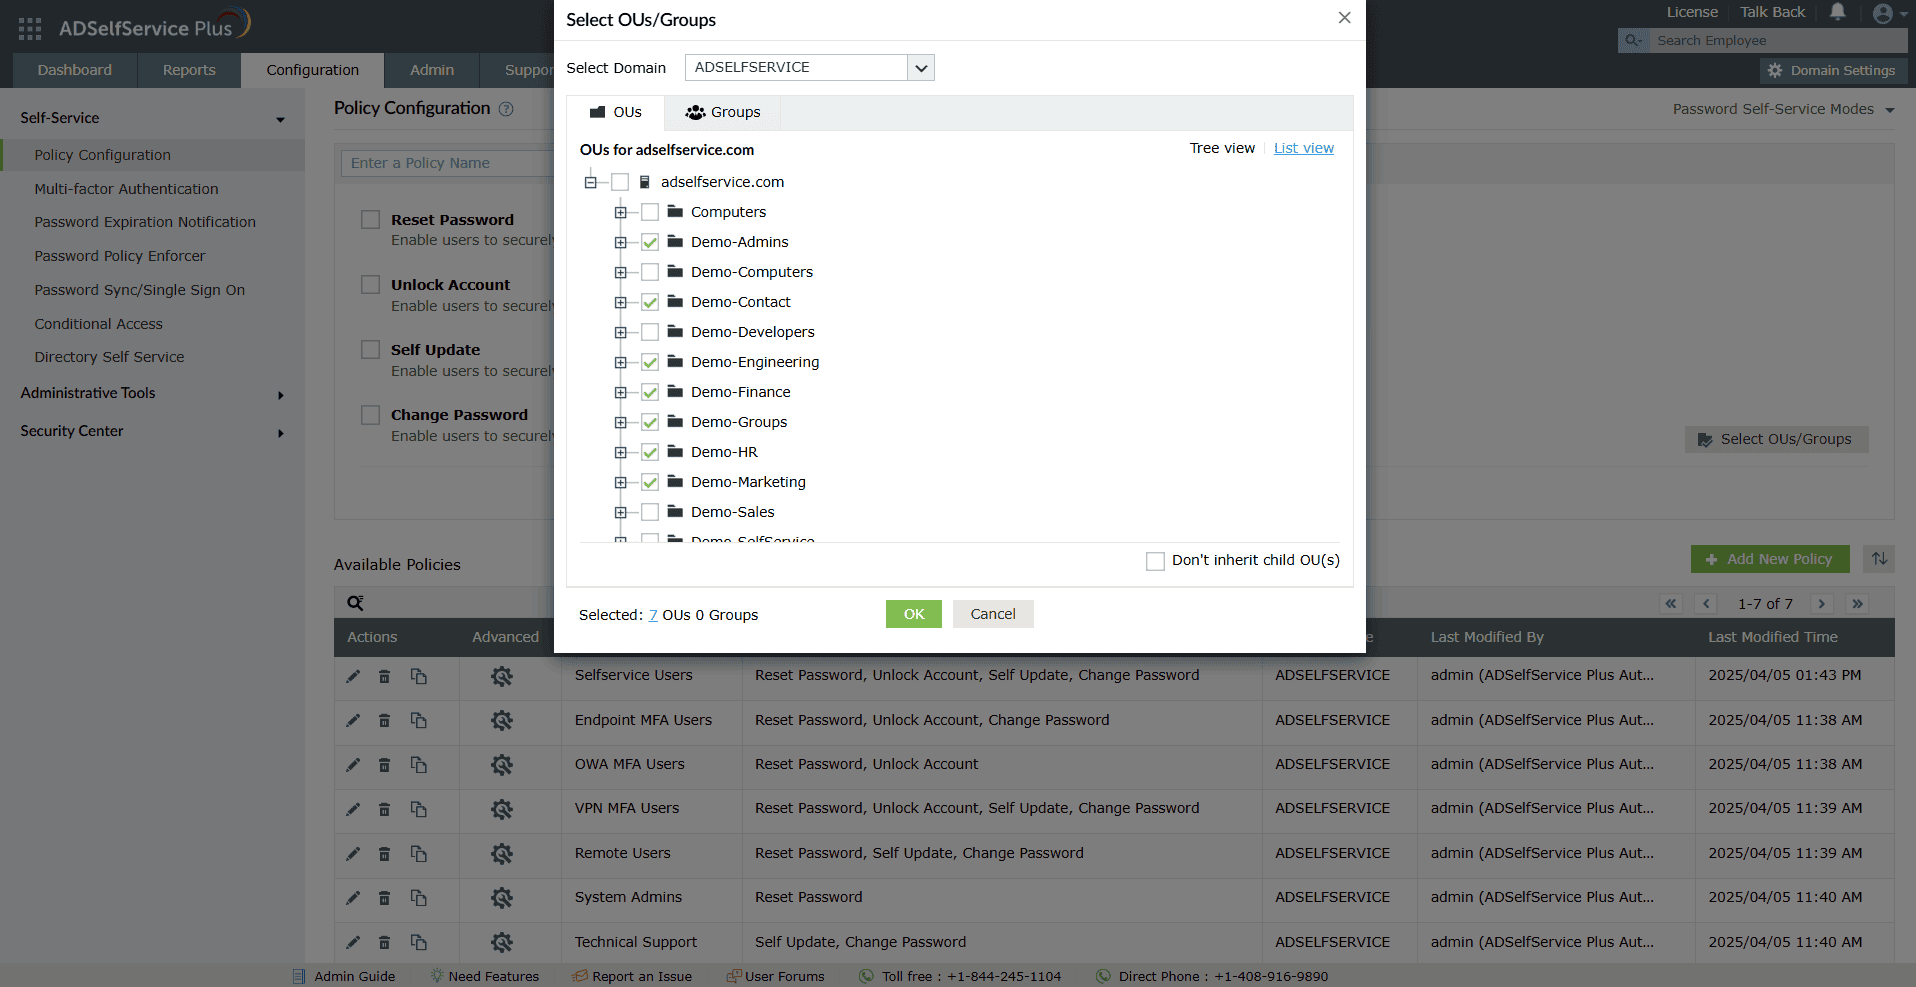
Task: Edit the Selfservice Users policy
Action: click(x=353, y=677)
